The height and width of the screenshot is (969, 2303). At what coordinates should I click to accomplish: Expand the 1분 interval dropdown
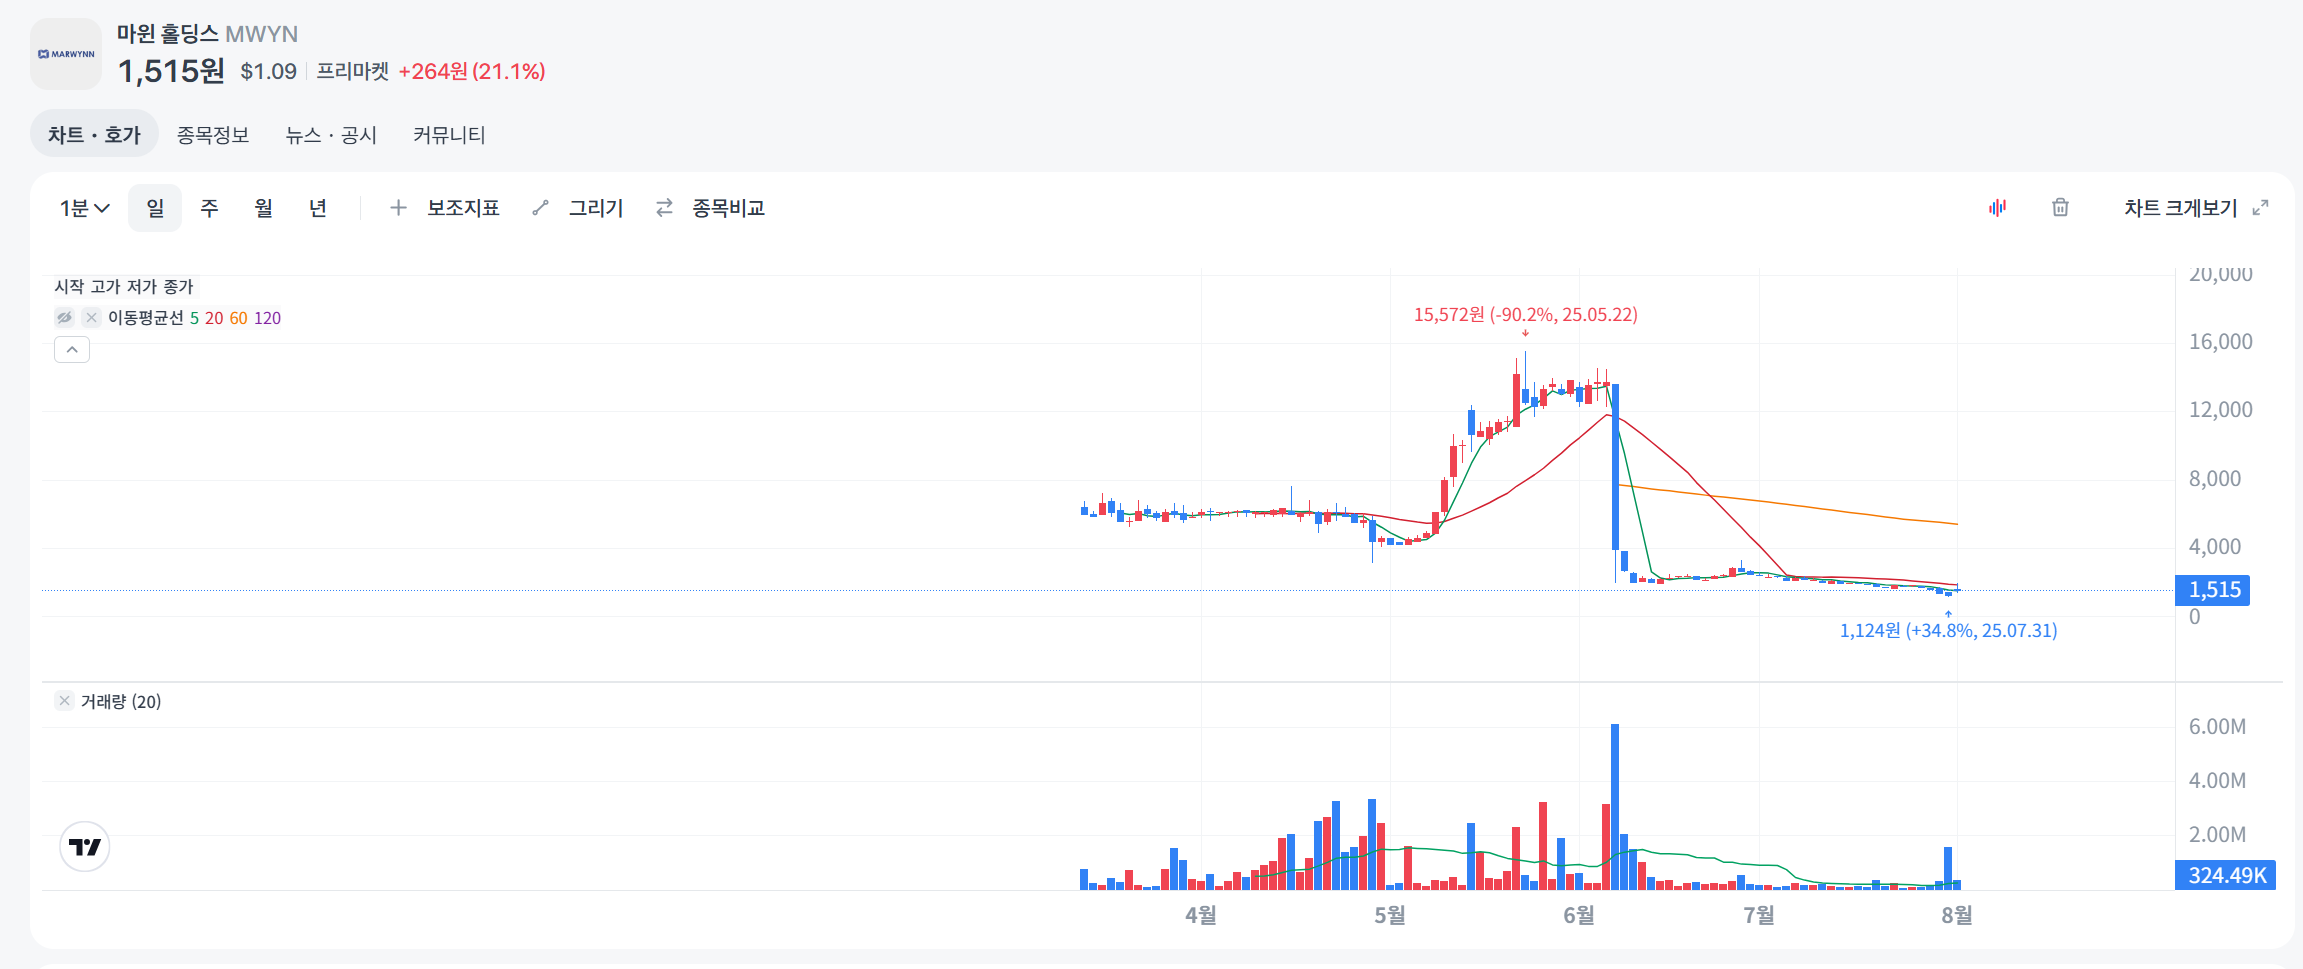coord(85,208)
